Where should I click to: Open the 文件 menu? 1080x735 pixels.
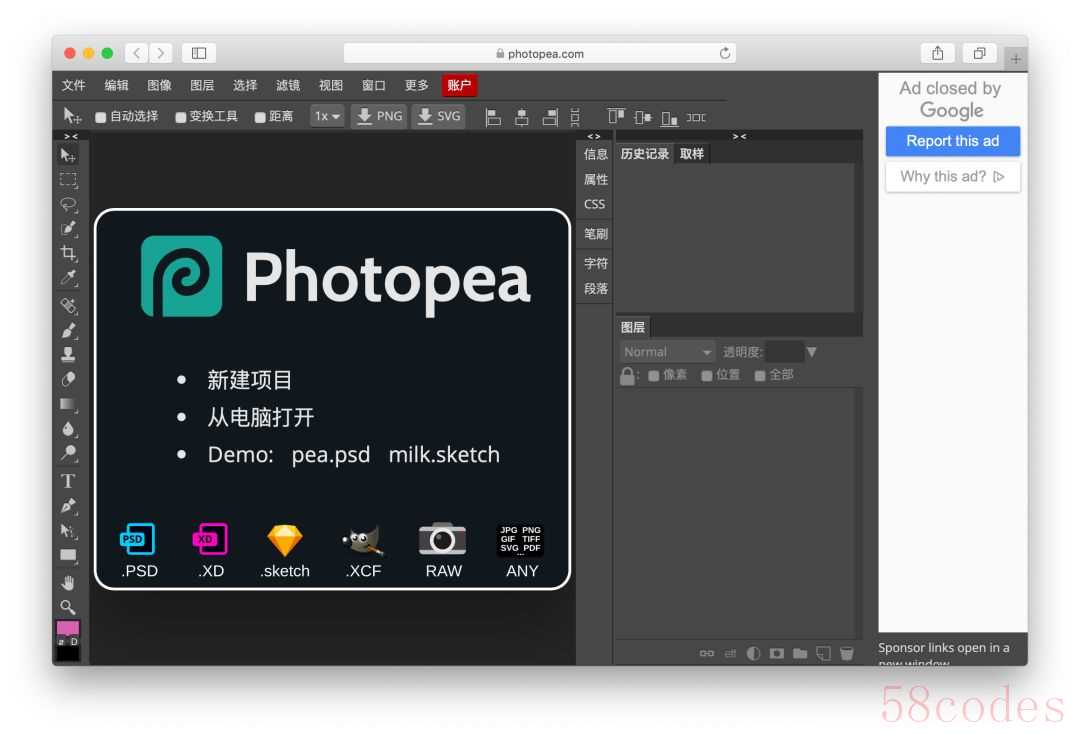point(73,85)
